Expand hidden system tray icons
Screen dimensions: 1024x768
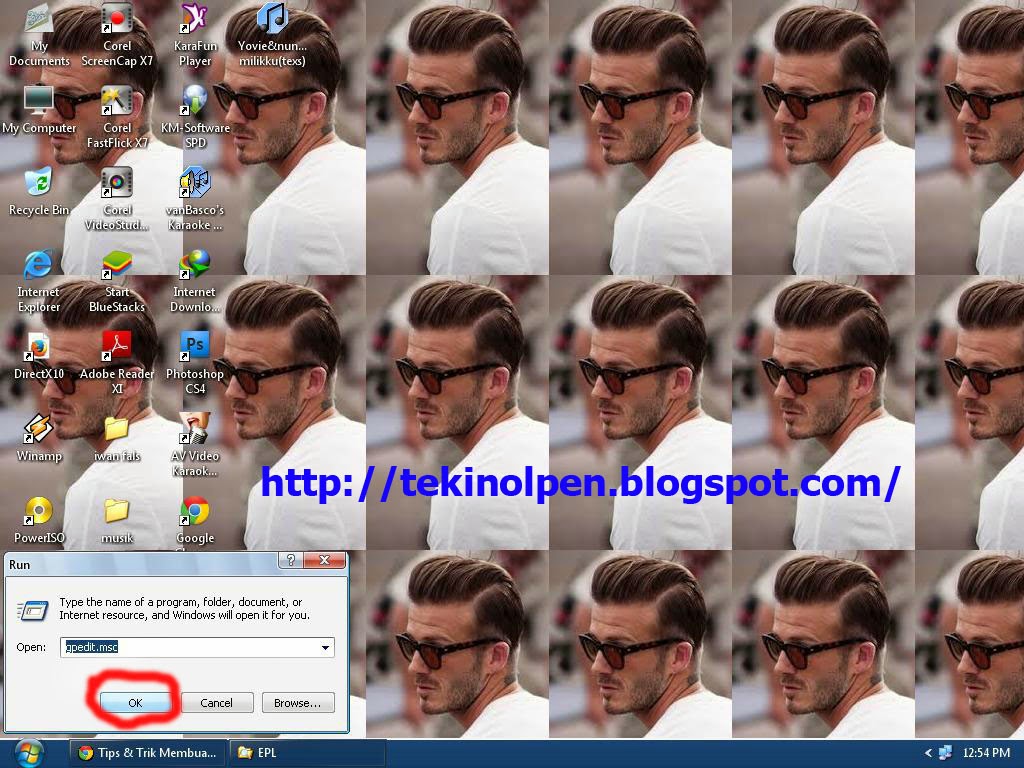tap(928, 753)
